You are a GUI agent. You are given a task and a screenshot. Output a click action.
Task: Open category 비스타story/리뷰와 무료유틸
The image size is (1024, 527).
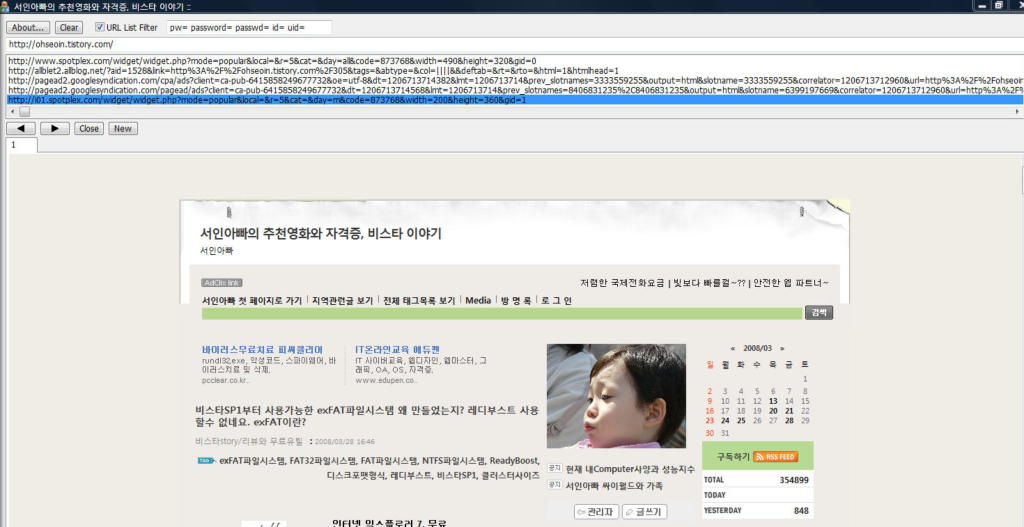[250, 441]
